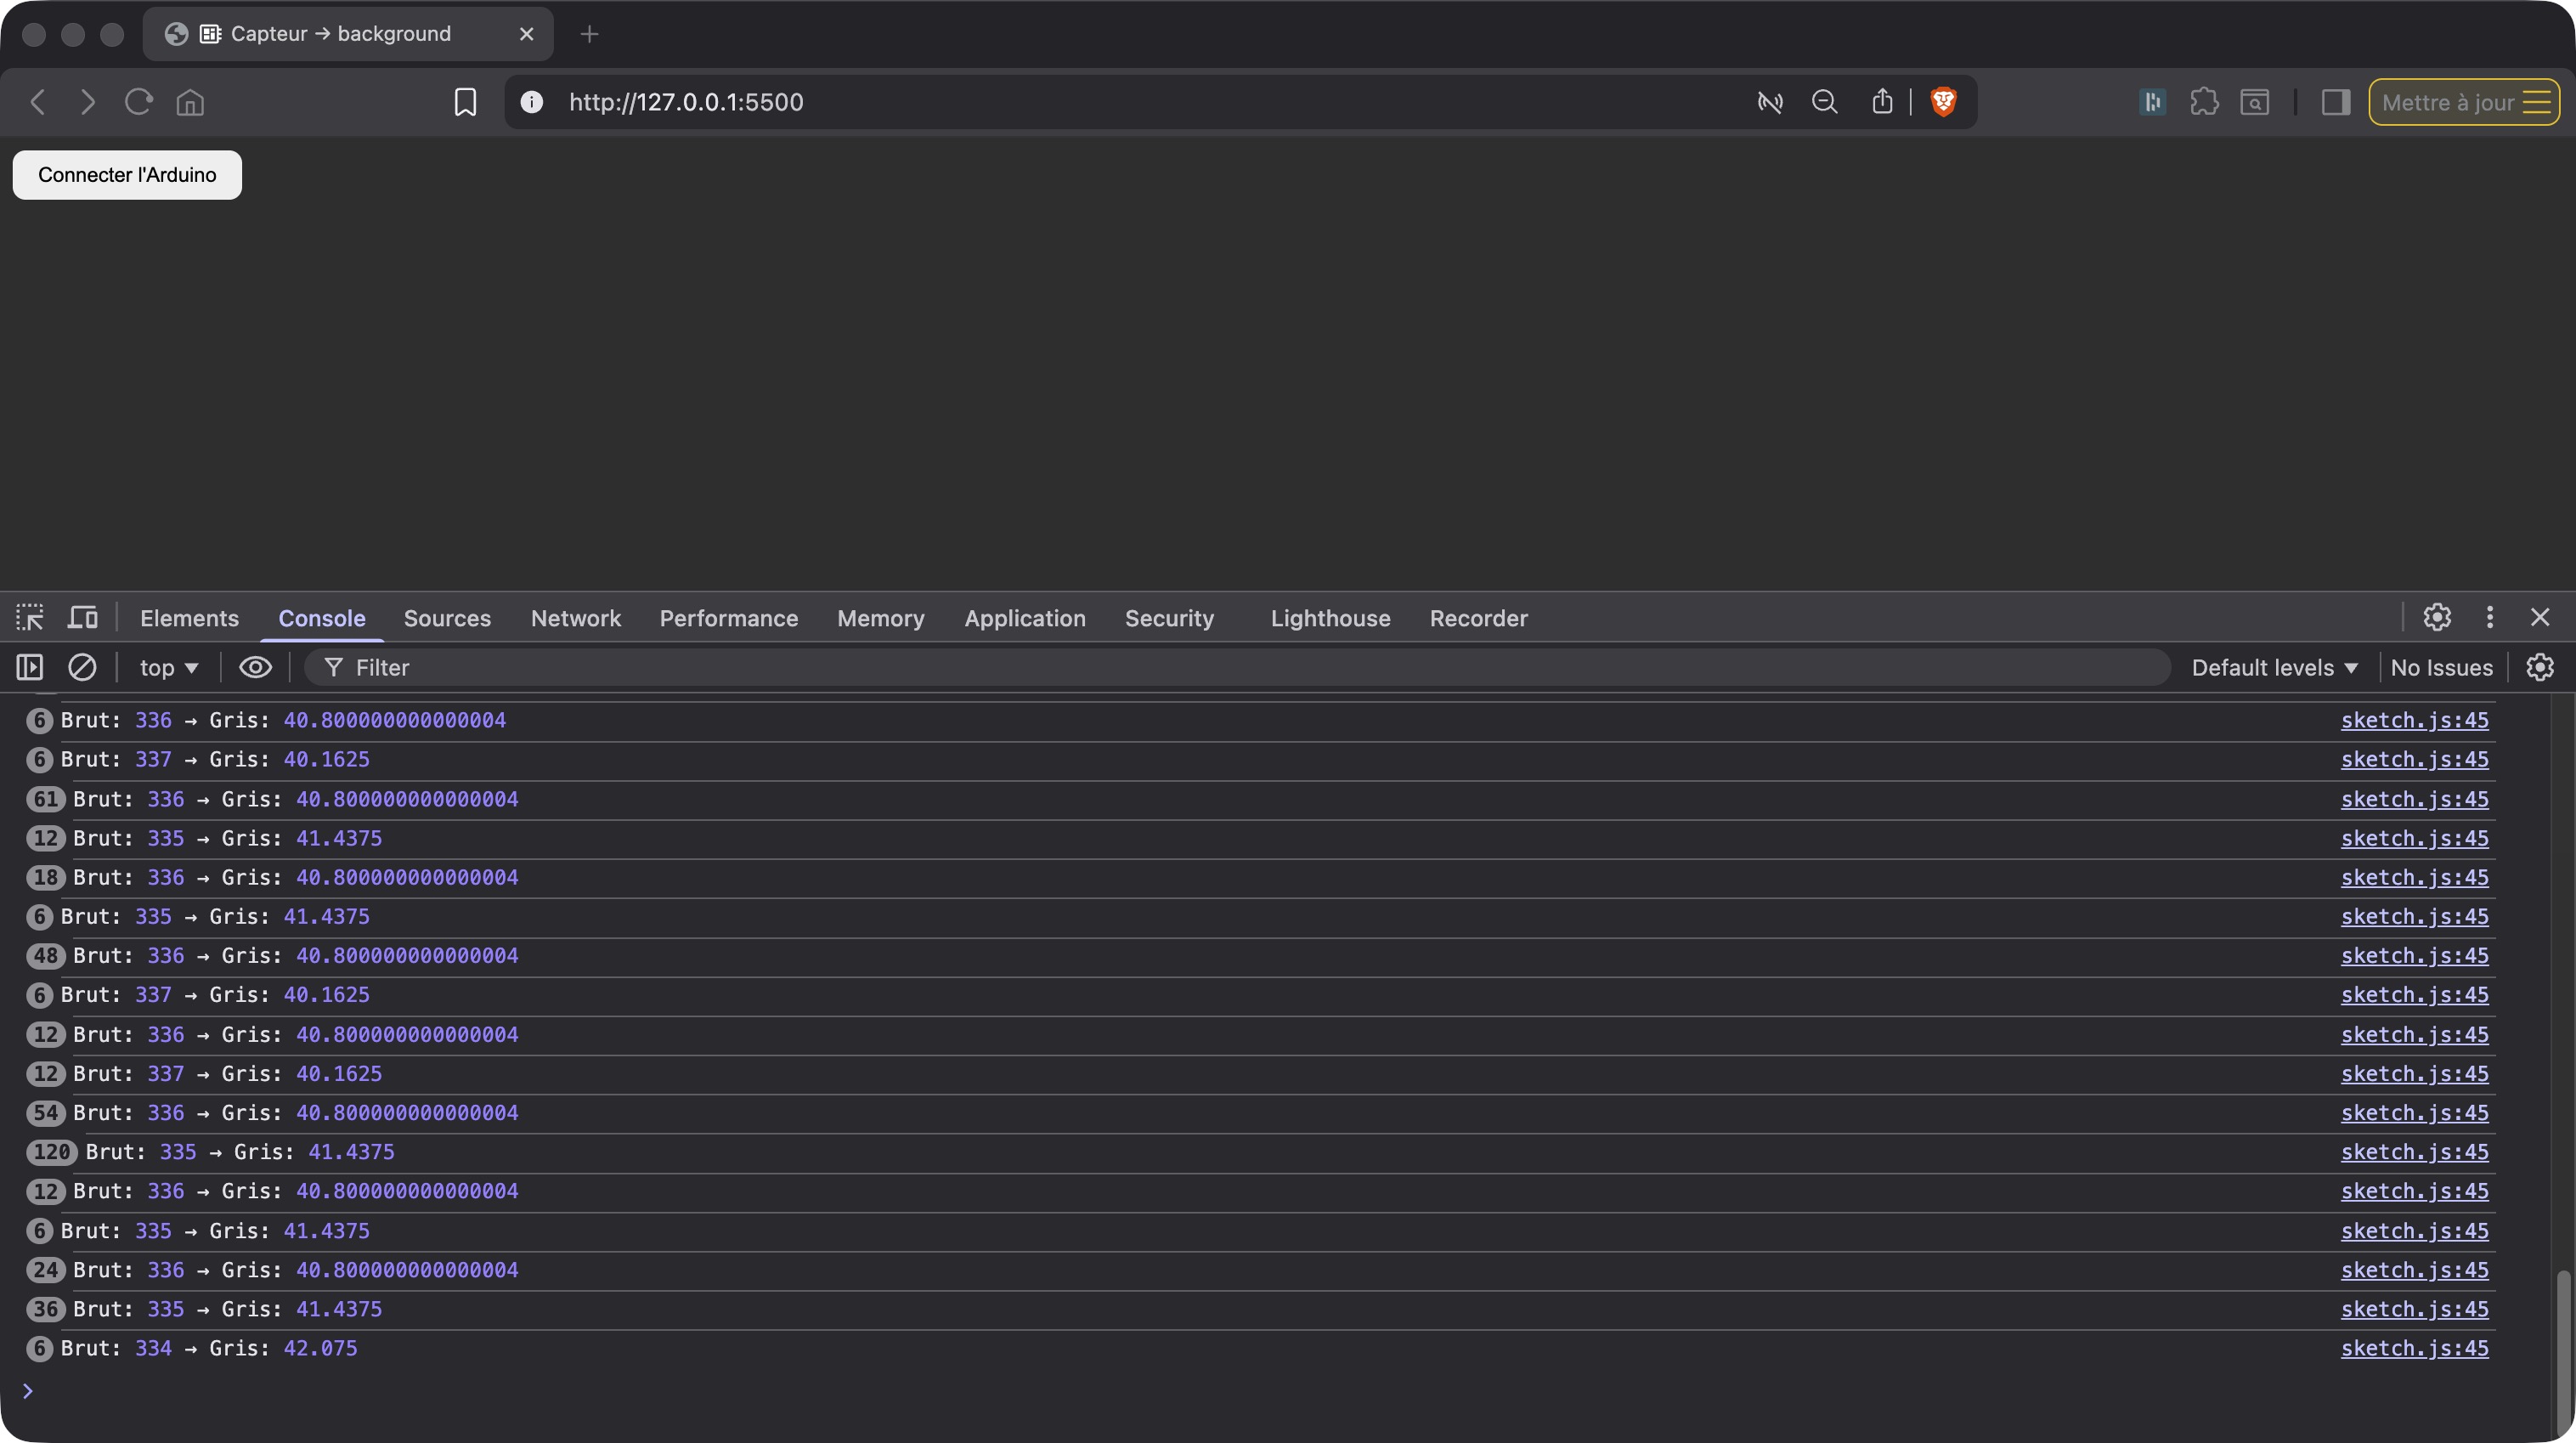Bookmark this page icon
The image size is (2576, 1443).
tap(465, 102)
